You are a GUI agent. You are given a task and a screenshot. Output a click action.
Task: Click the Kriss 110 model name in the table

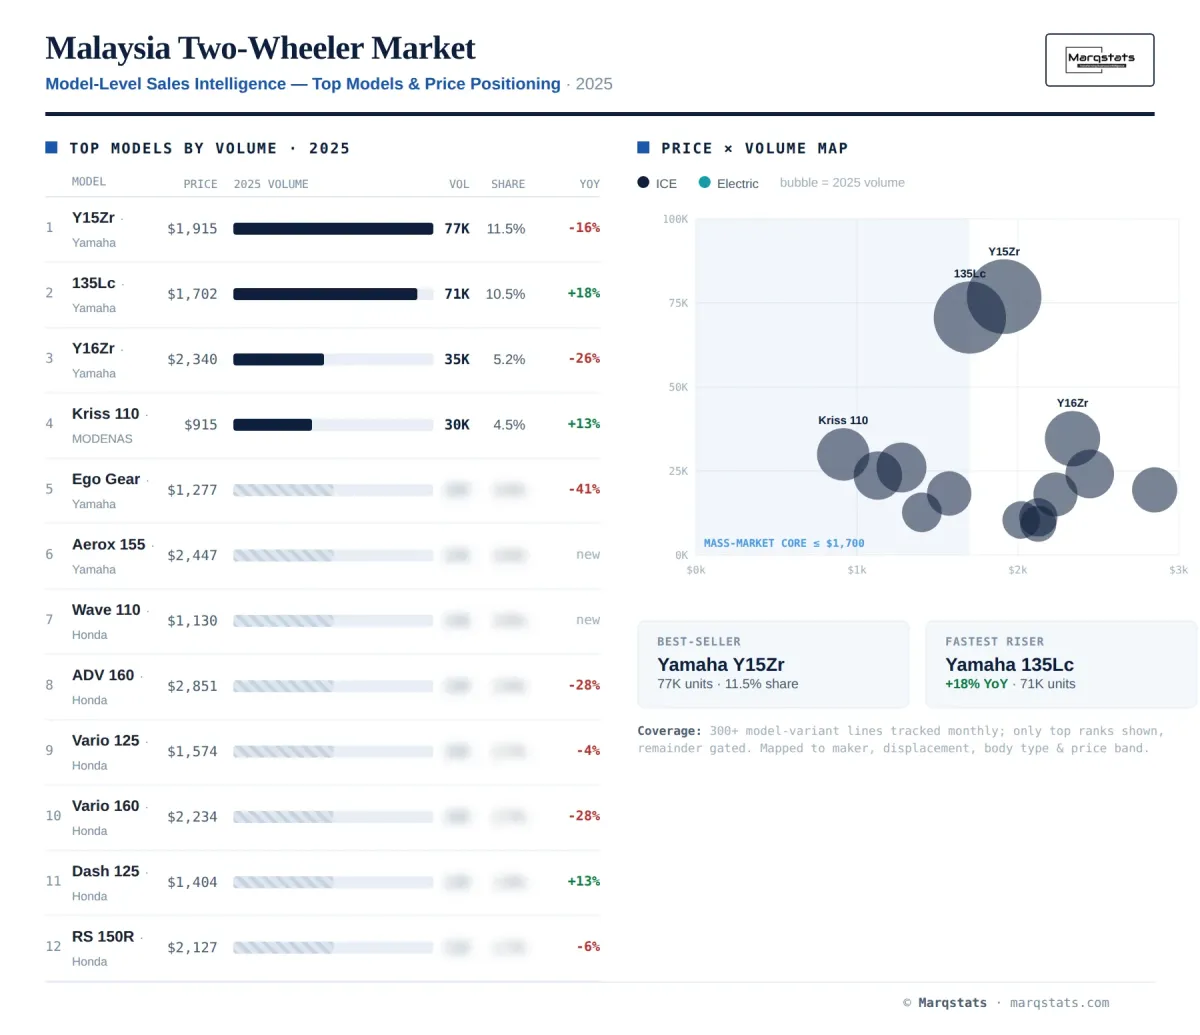pyautogui.click(x=105, y=413)
